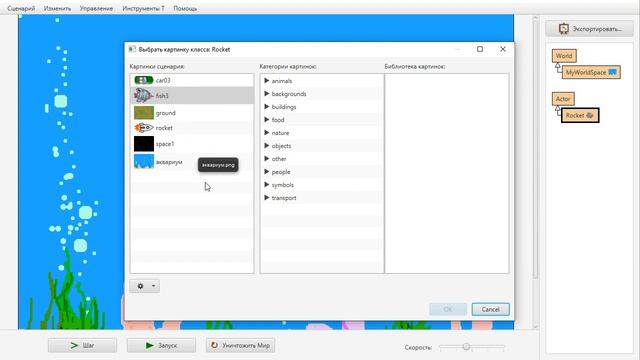Close the image chooser dialog
This screenshot has height=360, width=640.
pos(503,49)
